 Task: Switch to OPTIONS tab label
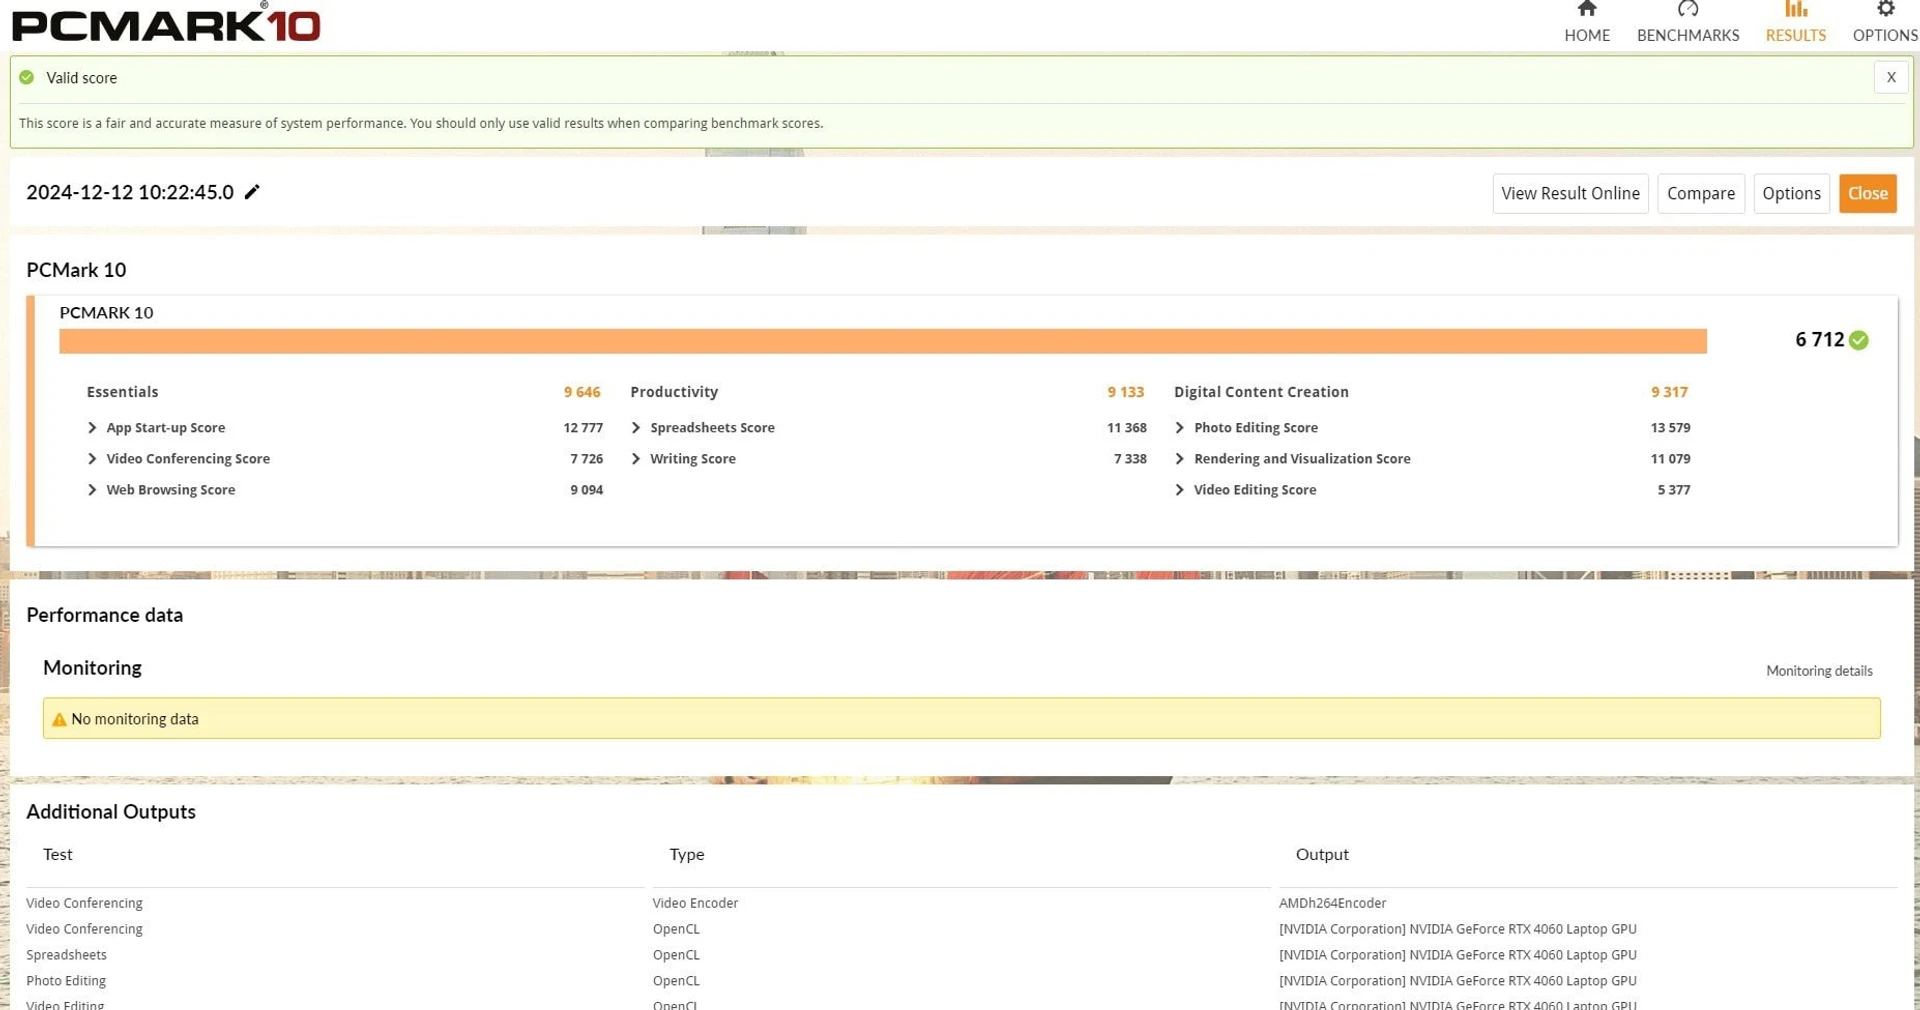coord(1885,35)
